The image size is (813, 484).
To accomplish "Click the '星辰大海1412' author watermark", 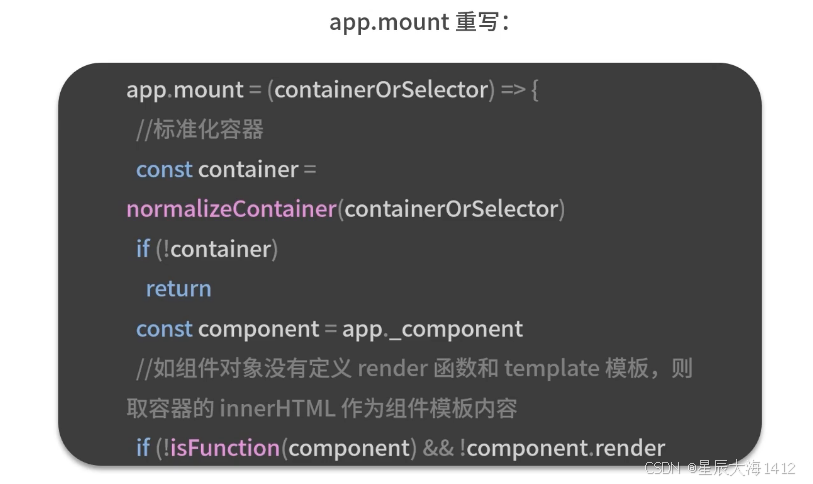I will coord(747,468).
